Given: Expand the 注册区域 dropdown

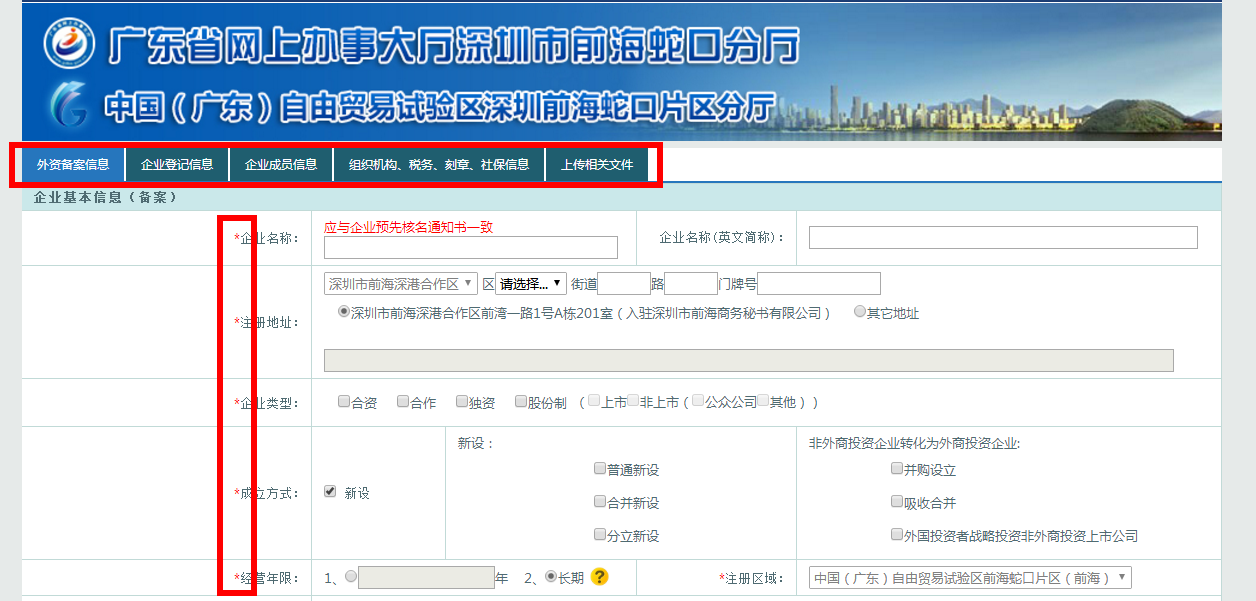Looking at the screenshot, I should [970, 578].
